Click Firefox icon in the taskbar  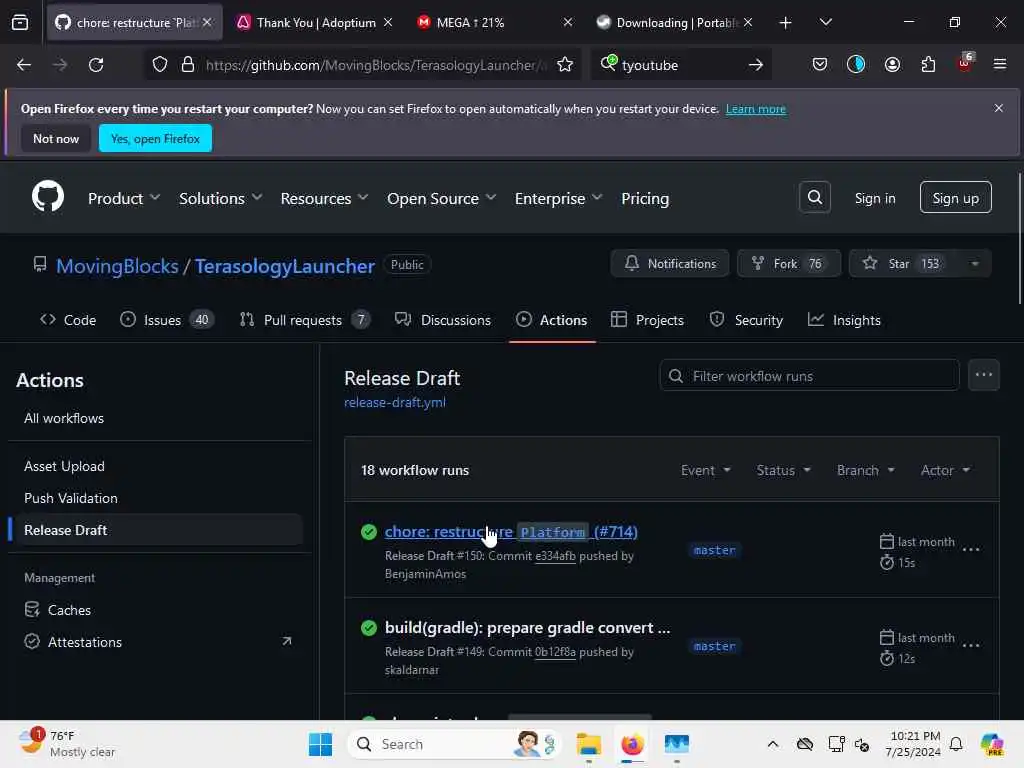point(632,744)
